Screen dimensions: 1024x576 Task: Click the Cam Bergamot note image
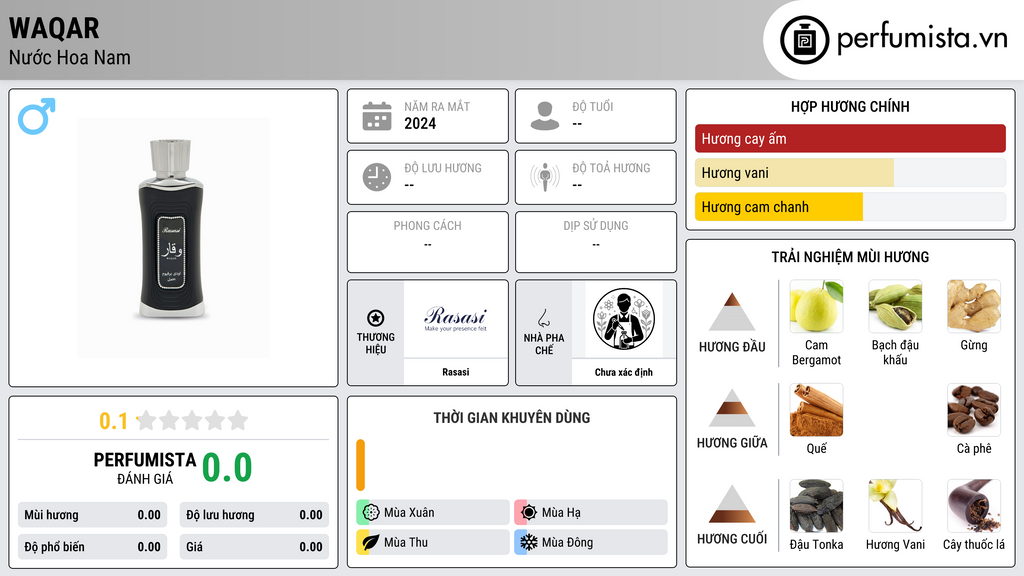[x=816, y=306]
